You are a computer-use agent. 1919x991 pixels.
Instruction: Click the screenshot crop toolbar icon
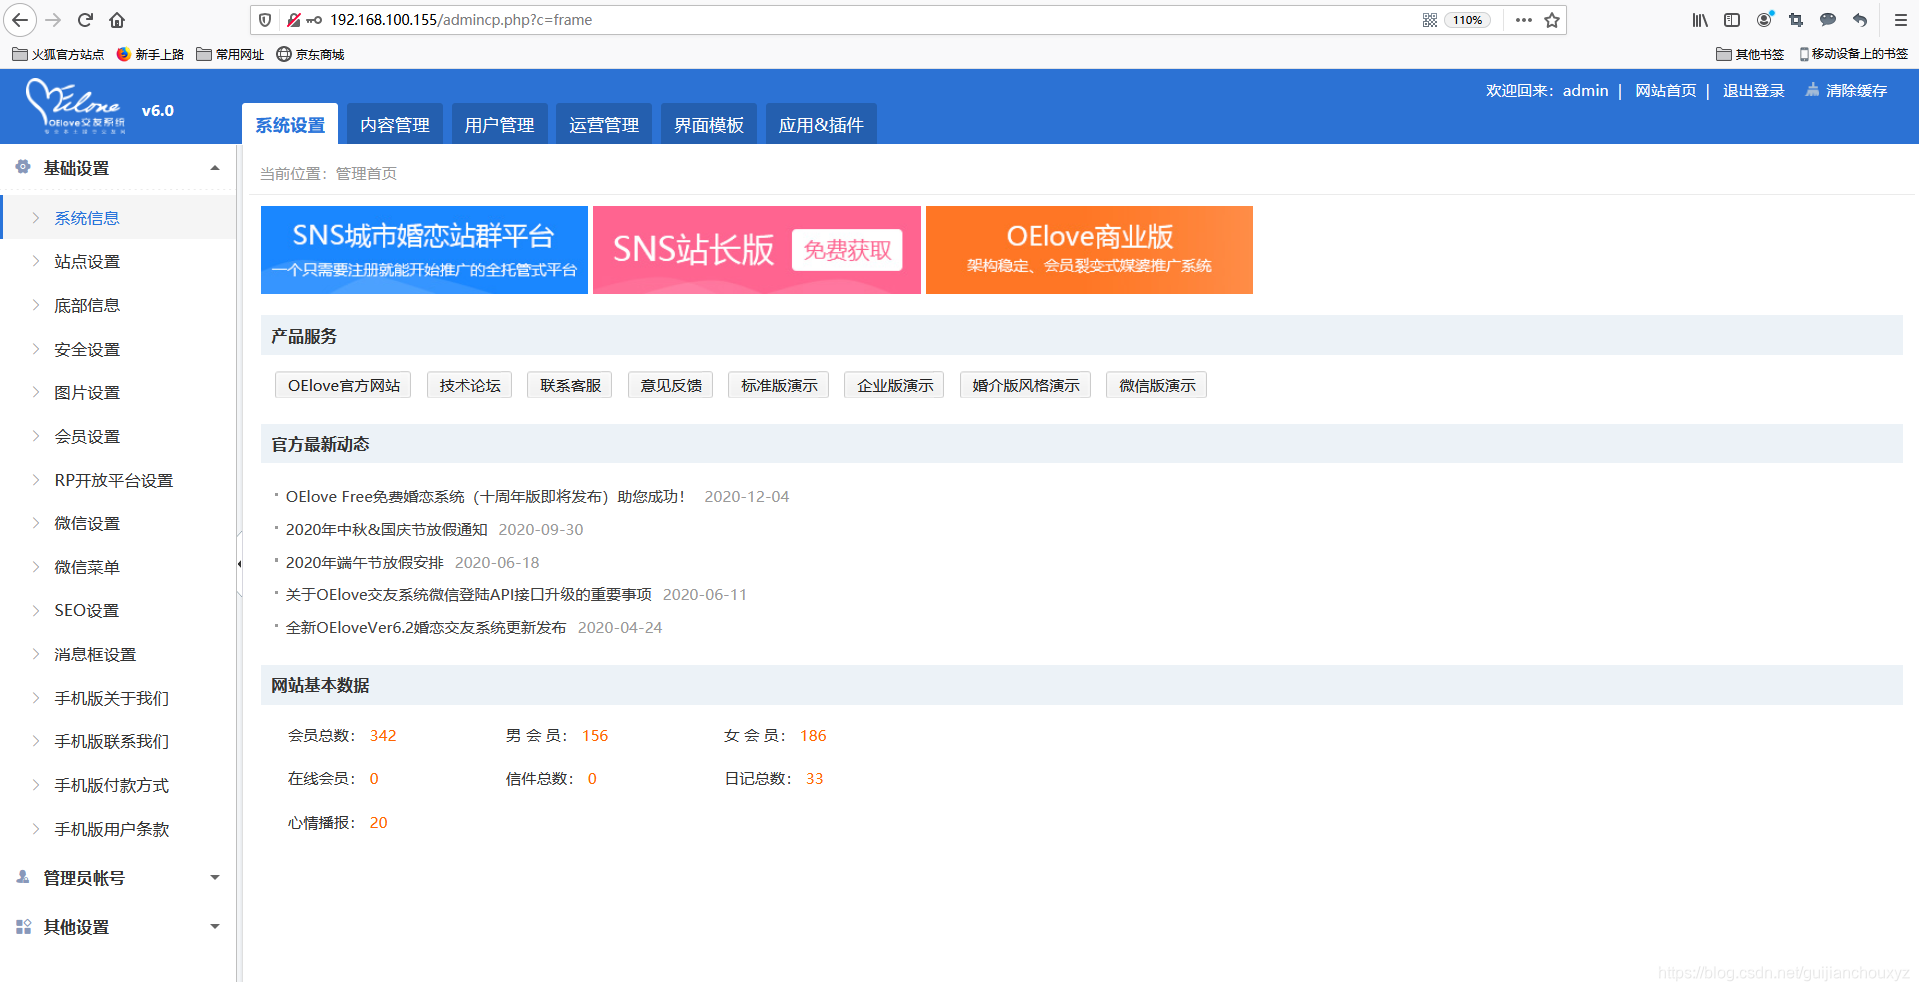(1796, 20)
